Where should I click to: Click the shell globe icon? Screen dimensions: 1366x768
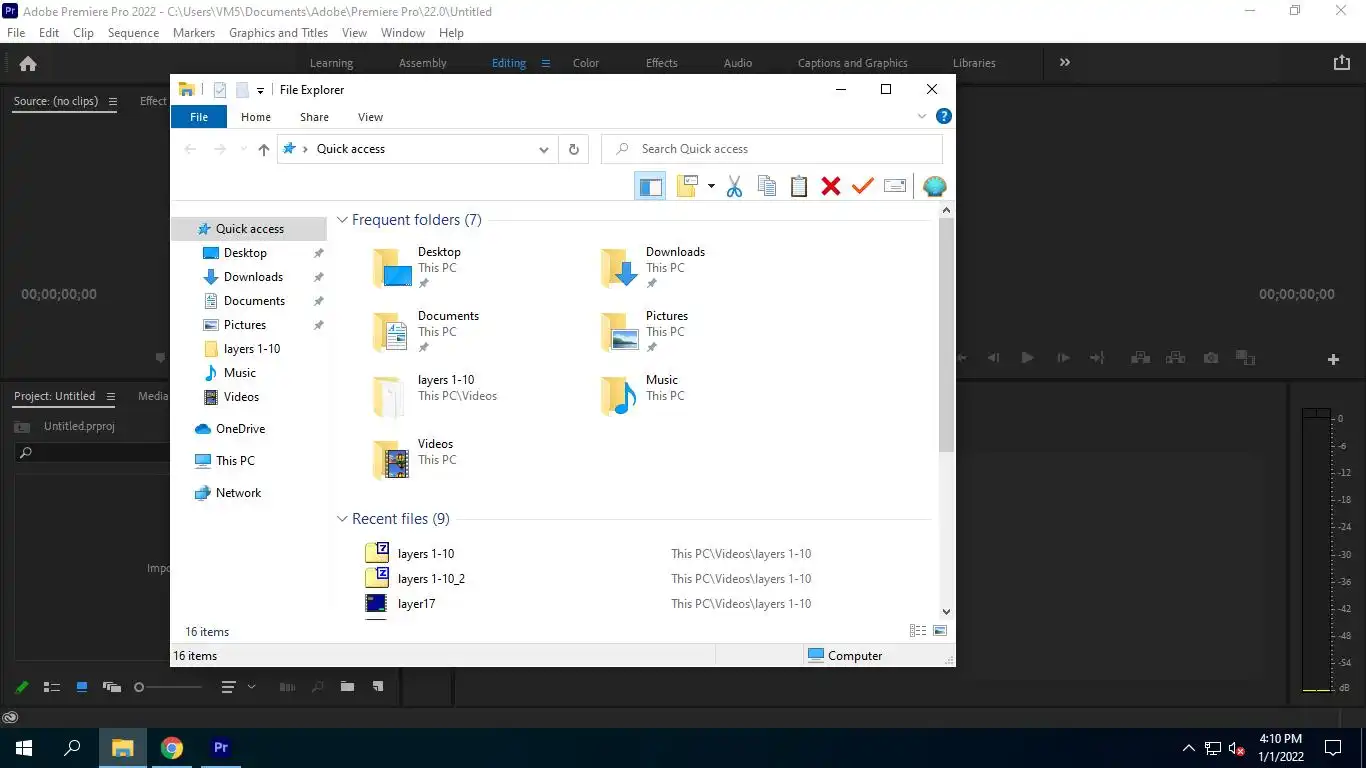[x=934, y=186]
